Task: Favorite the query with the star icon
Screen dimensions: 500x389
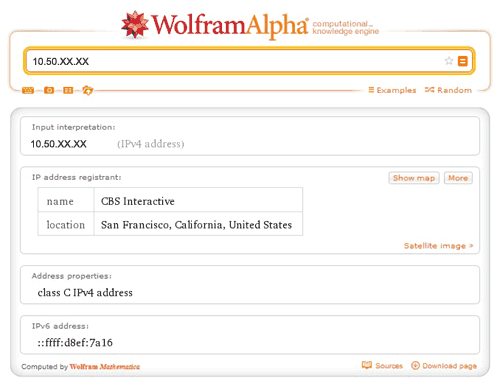Action: [x=449, y=61]
